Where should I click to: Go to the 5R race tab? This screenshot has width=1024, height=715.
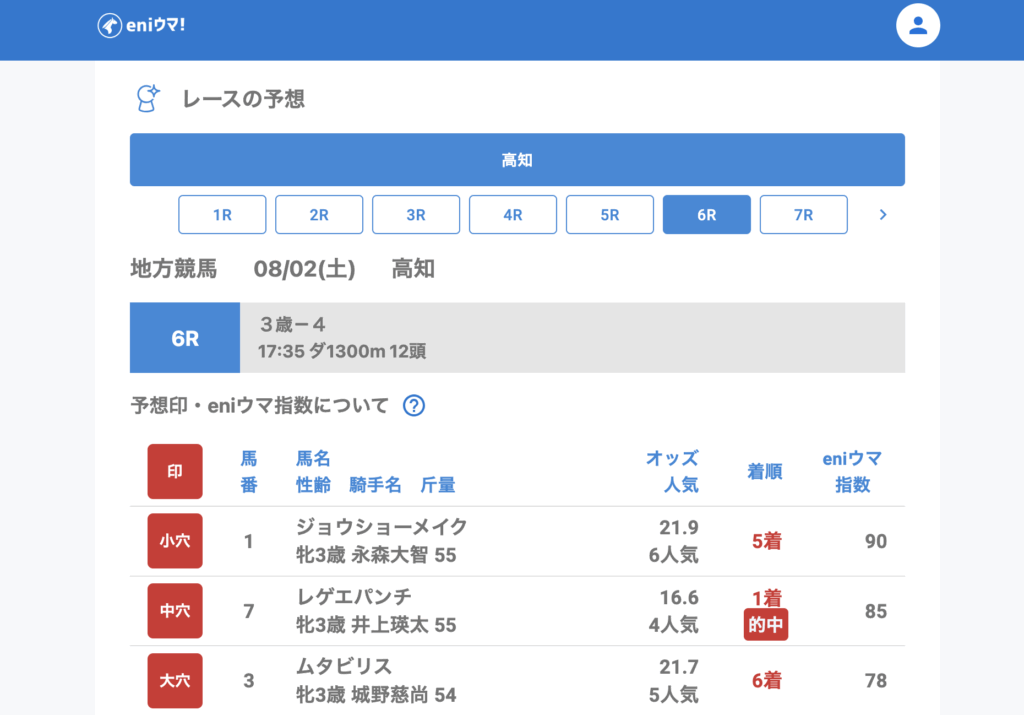[610, 214]
